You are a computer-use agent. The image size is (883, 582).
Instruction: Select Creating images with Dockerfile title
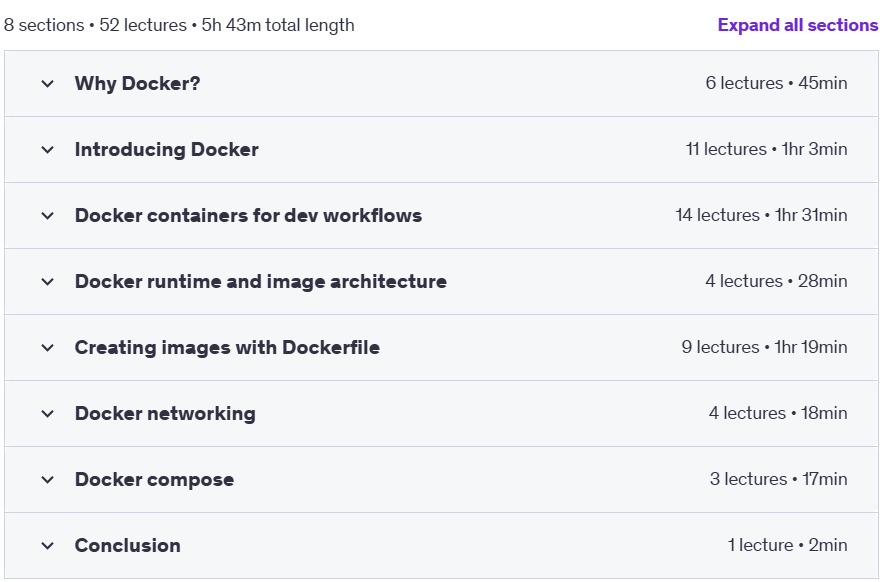(x=227, y=347)
